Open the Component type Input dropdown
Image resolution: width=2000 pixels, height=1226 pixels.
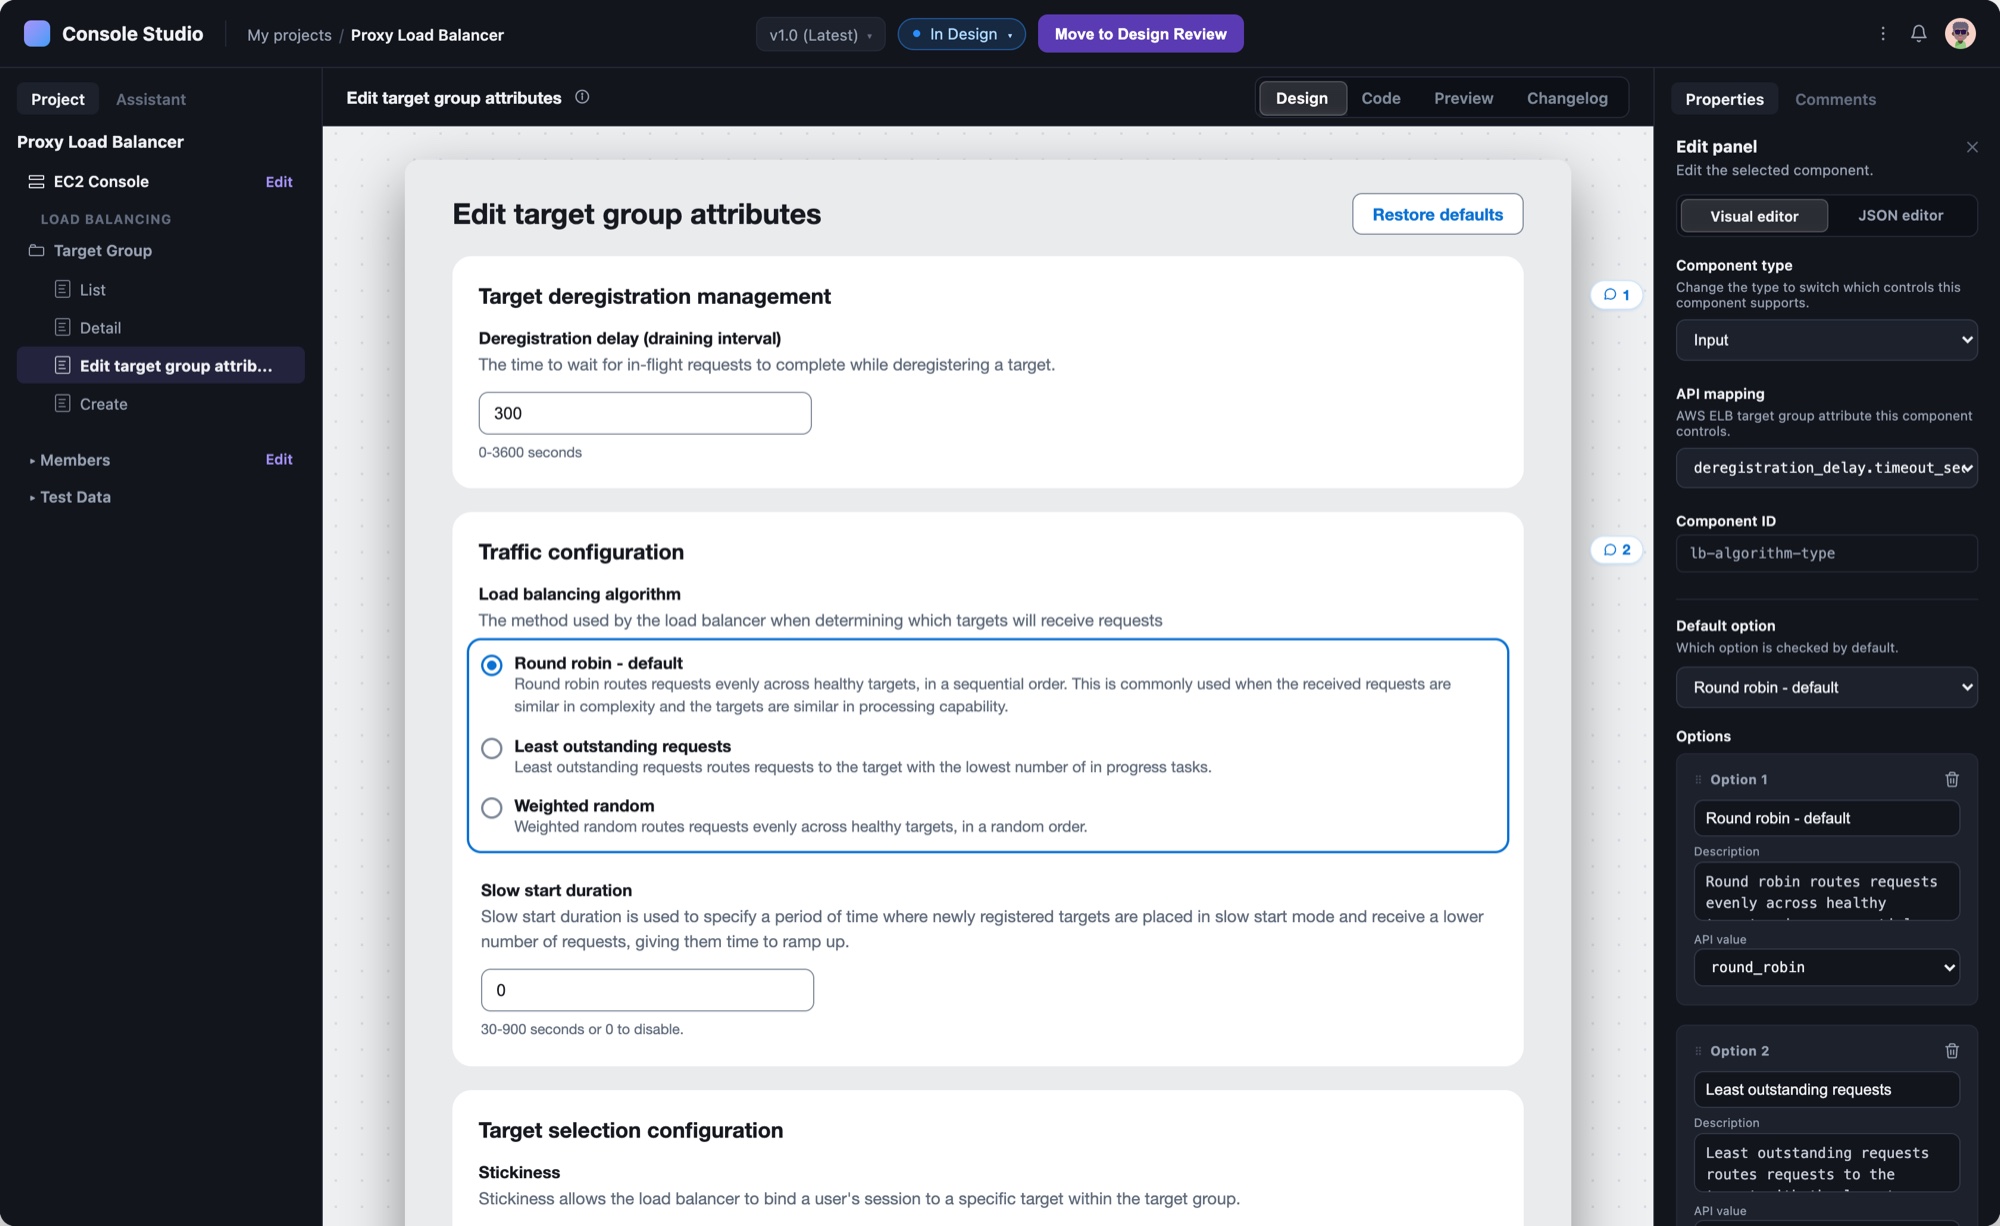point(1826,340)
